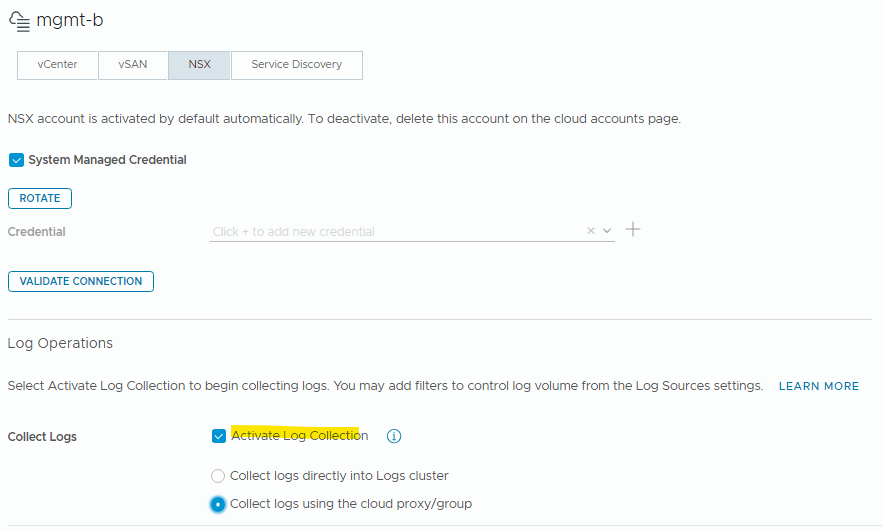Click the plus icon to add credential
882x531 pixels.
(633, 230)
